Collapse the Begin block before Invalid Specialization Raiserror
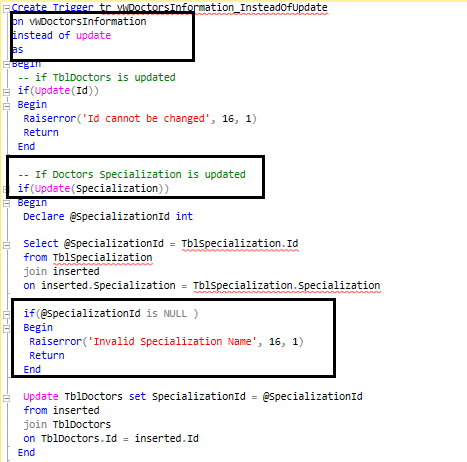This screenshot has width=467, height=462. tap(6, 329)
